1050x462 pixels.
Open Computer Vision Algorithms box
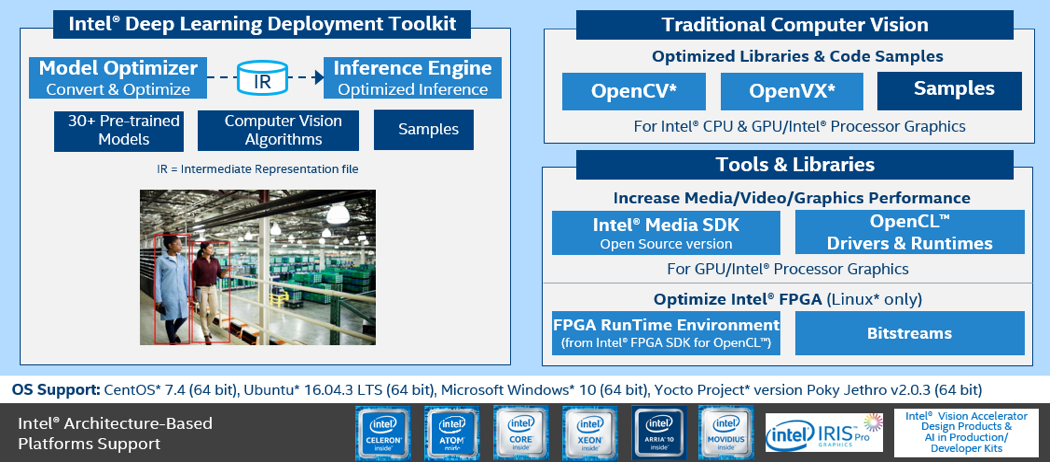point(282,129)
